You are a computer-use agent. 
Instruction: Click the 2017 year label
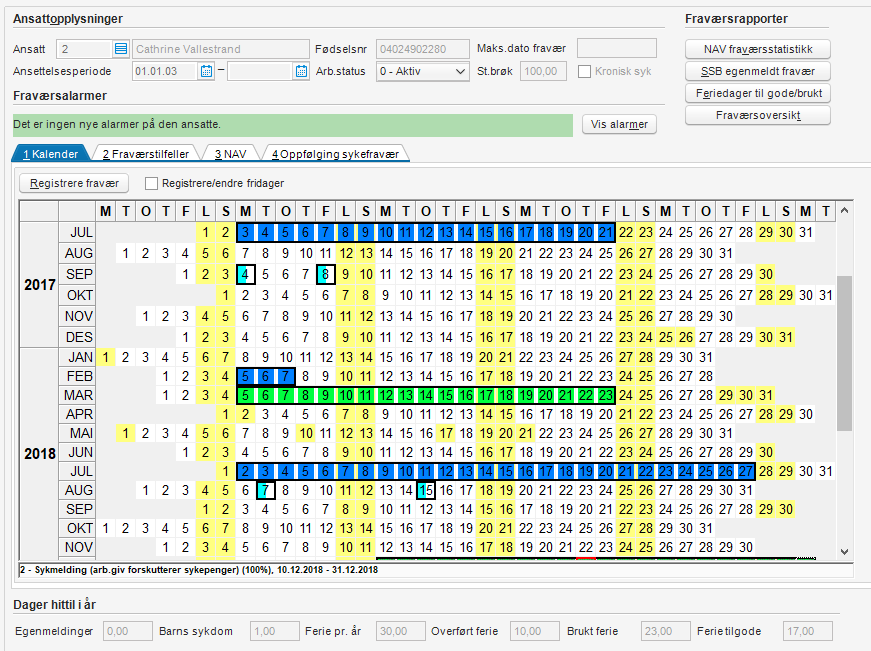(x=39, y=285)
